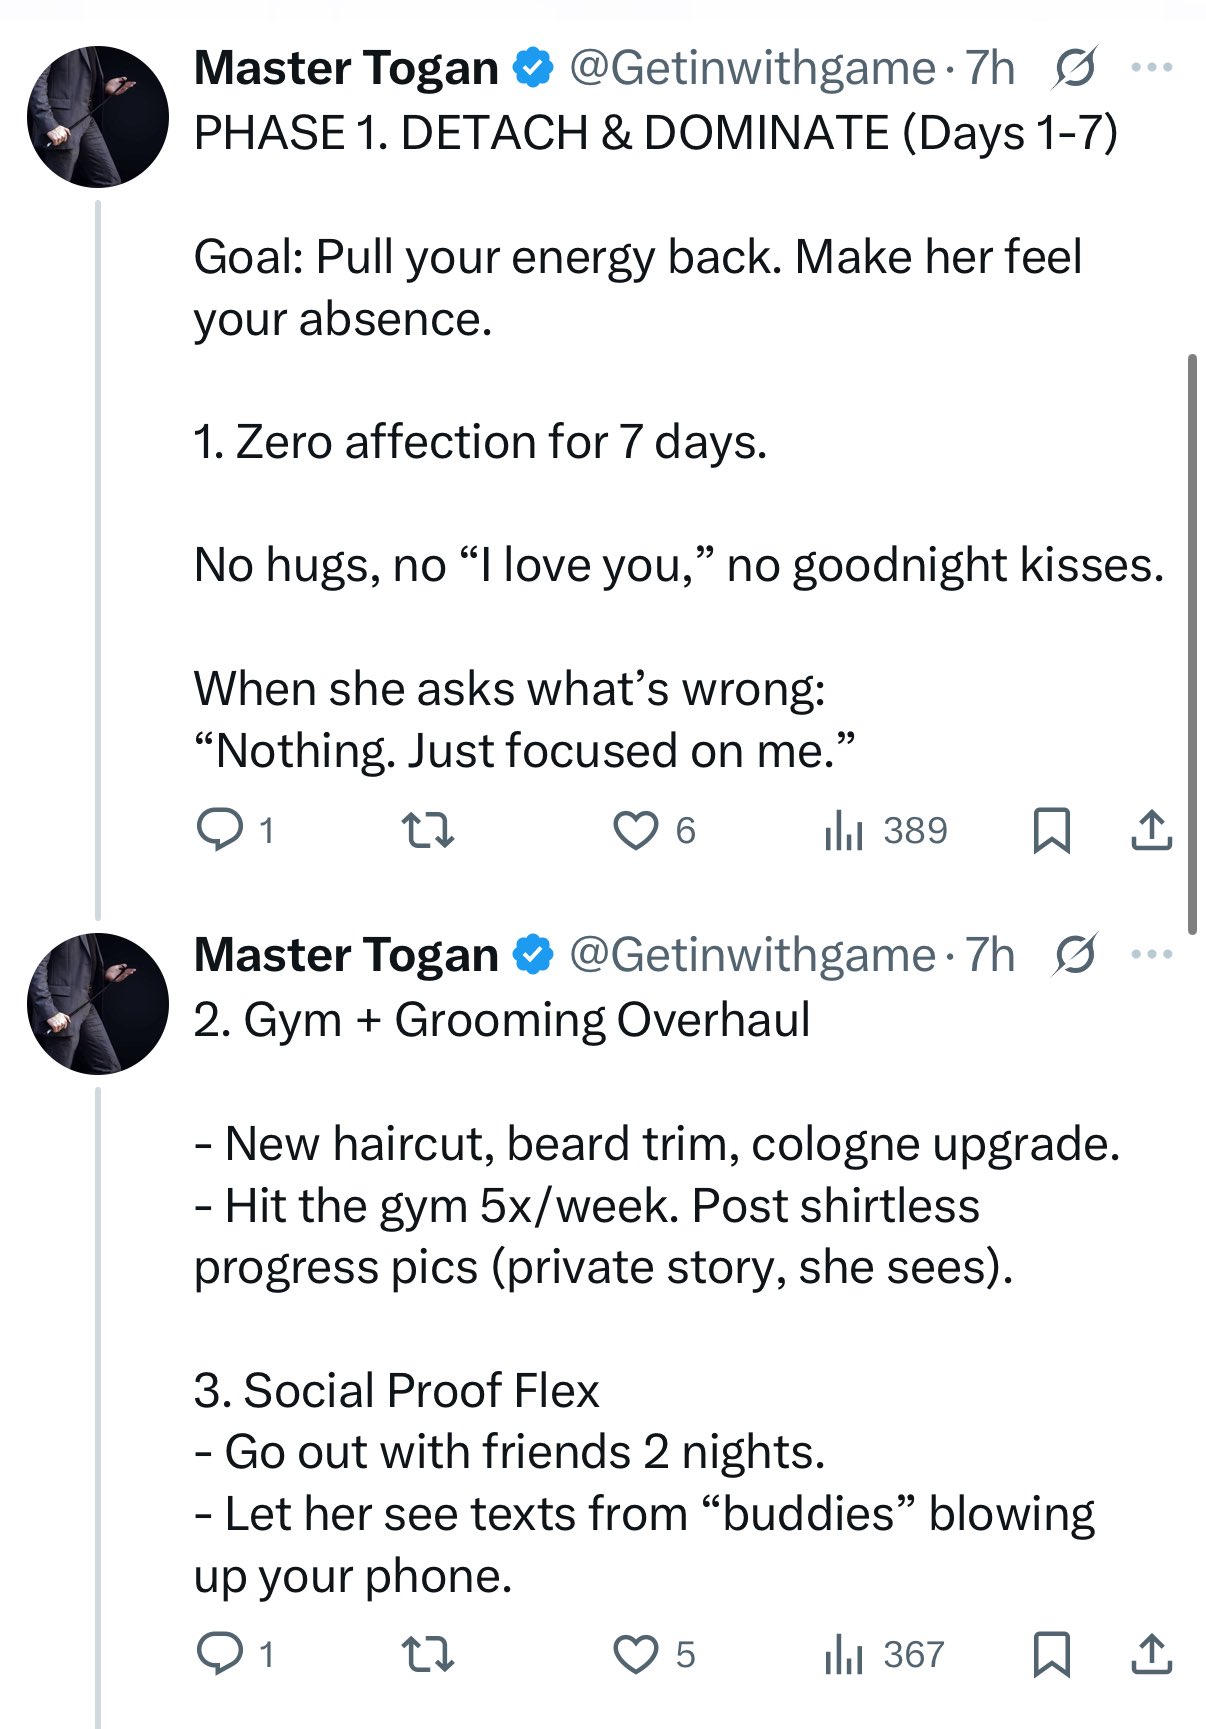Bookmark the Phase 1 Detach tweet
Screen dimensions: 1206x1729
click(1051, 830)
